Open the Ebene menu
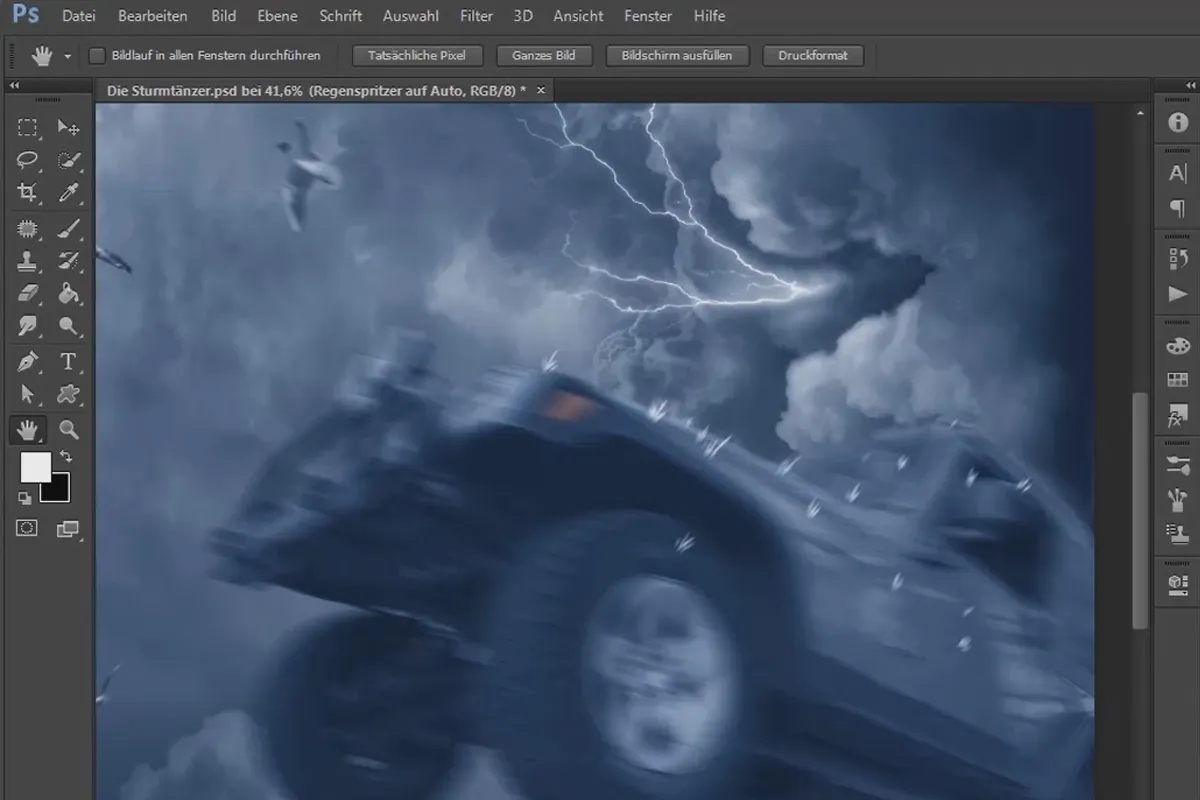The height and width of the screenshot is (800, 1200). 277,16
